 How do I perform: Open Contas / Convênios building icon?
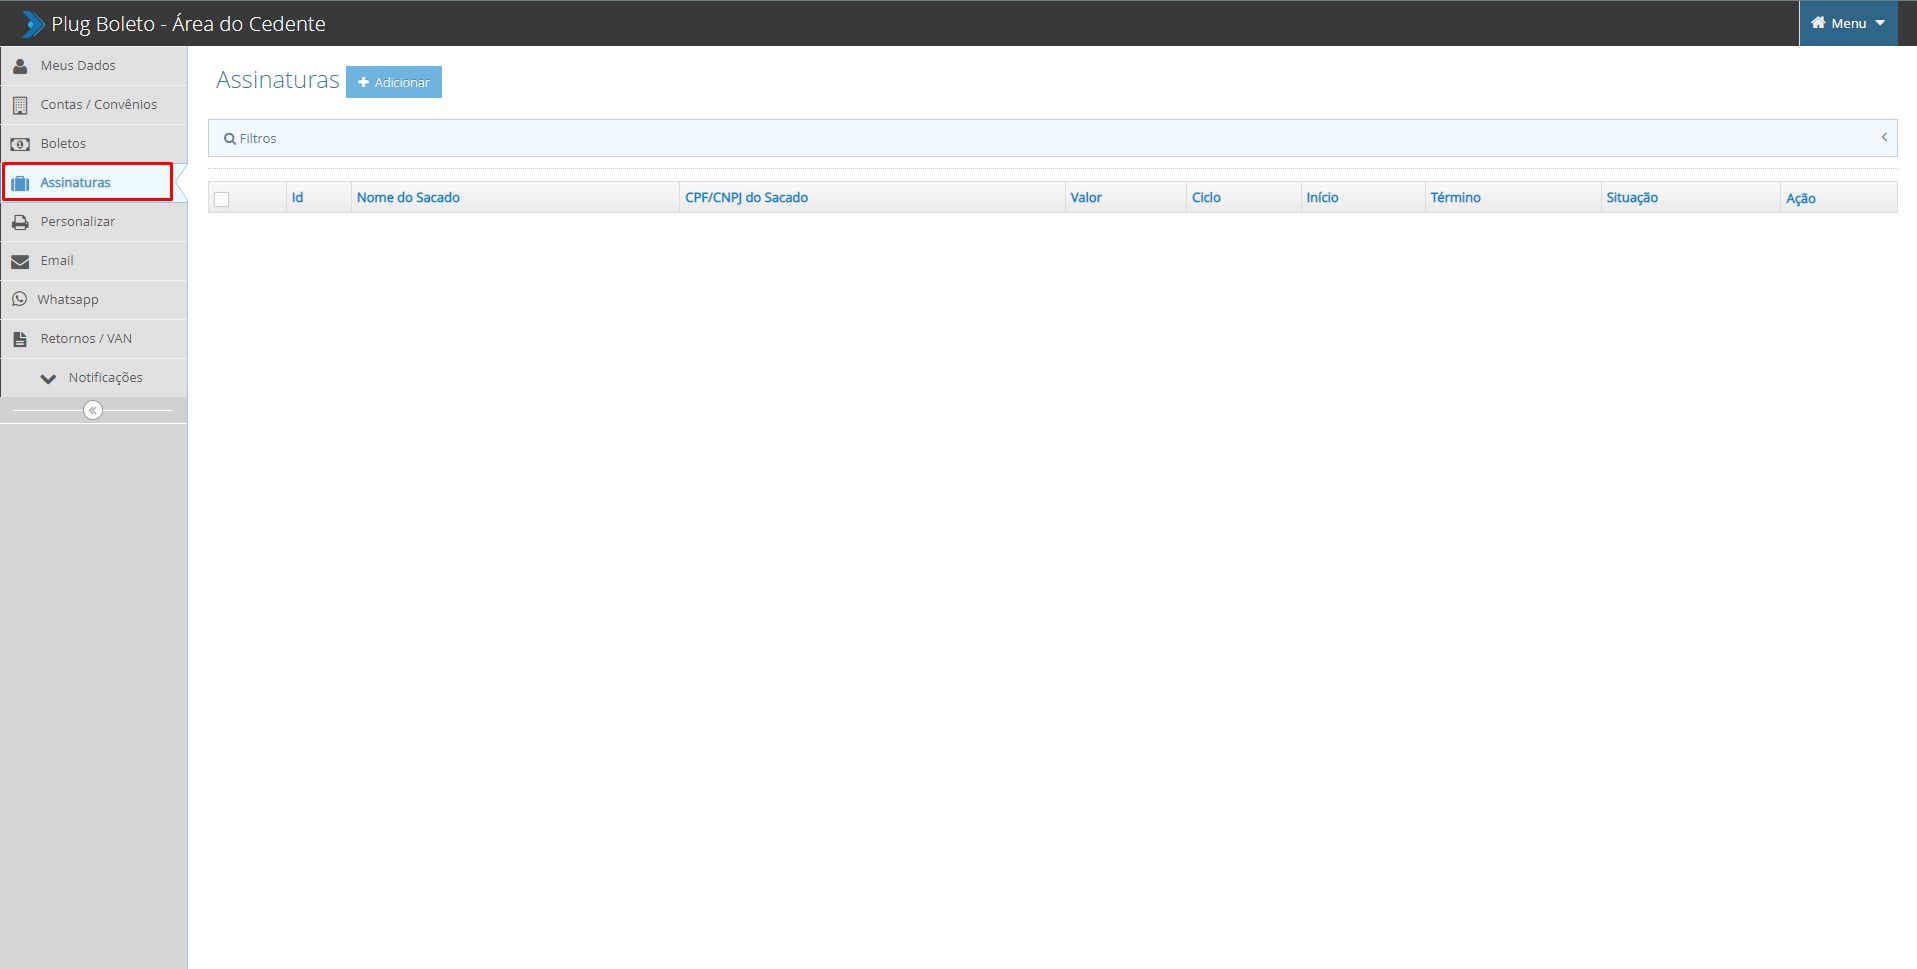point(20,105)
